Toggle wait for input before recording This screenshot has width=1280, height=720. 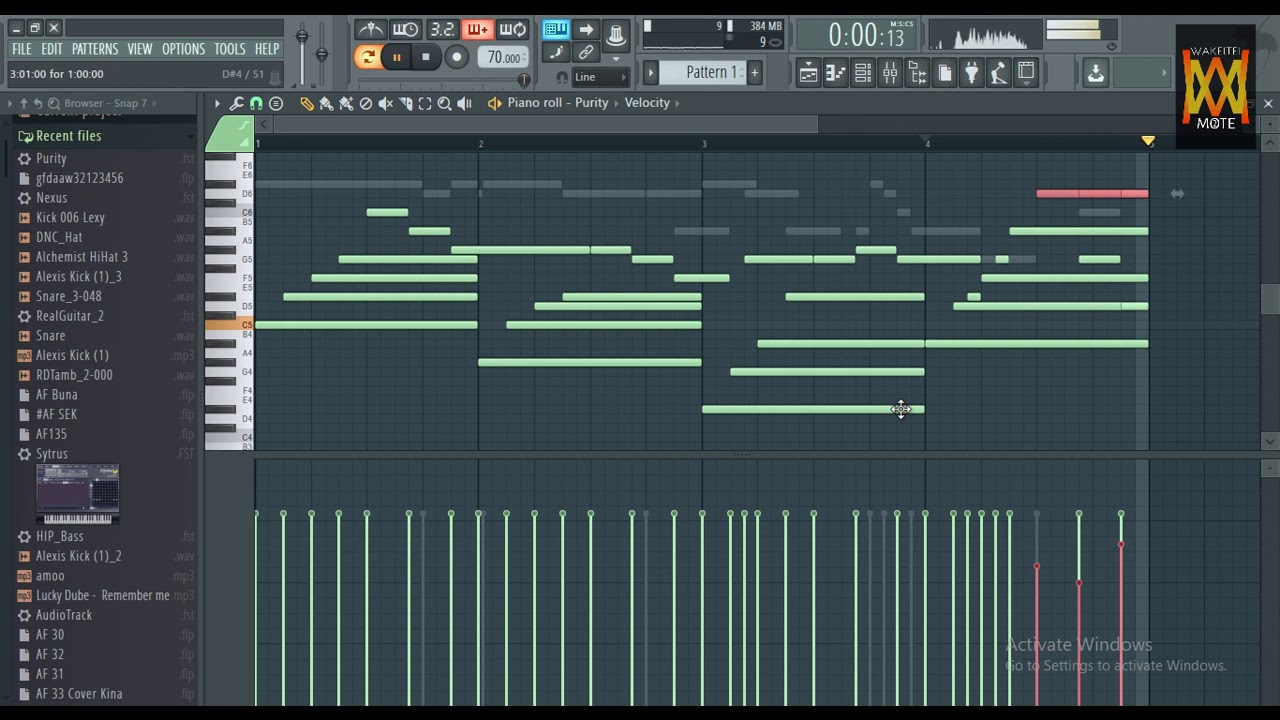[405, 29]
